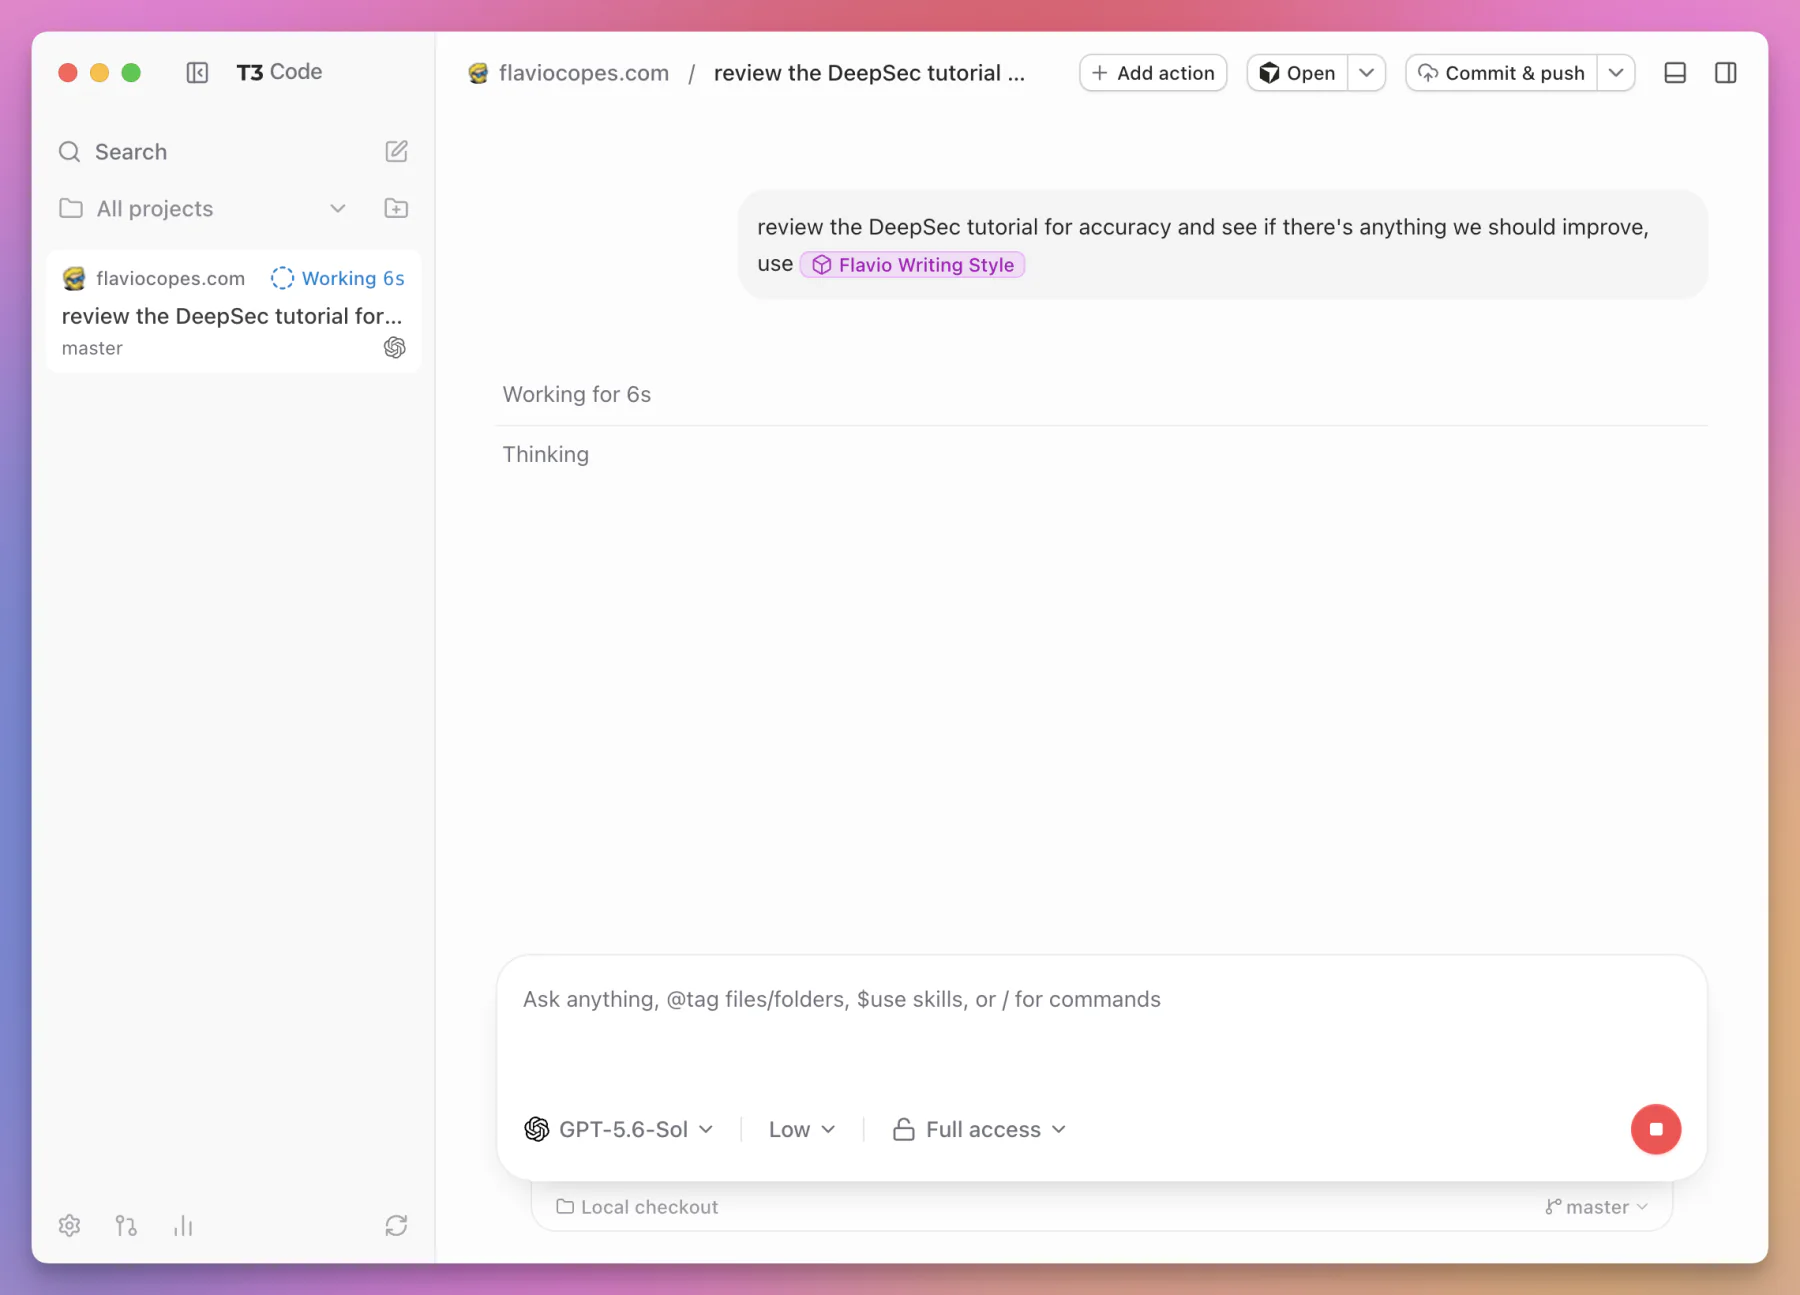The height and width of the screenshot is (1295, 1800).
Task: Click the Add action button
Action: point(1153,73)
